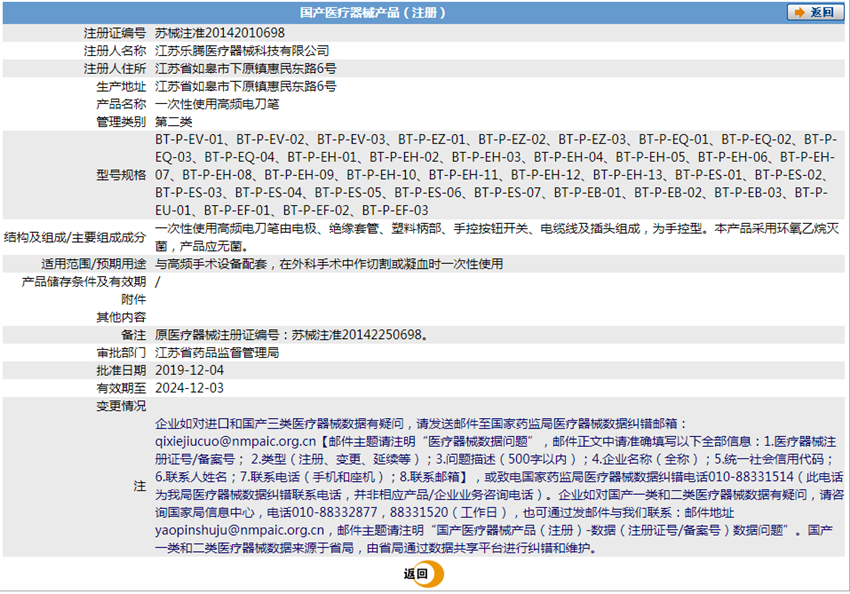Click the 注册证编号 label
This screenshot has height=594, width=850.
[115, 33]
